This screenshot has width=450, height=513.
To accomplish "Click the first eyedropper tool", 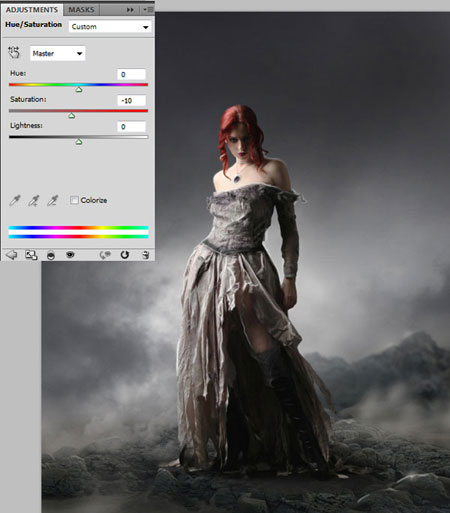I will 15,200.
